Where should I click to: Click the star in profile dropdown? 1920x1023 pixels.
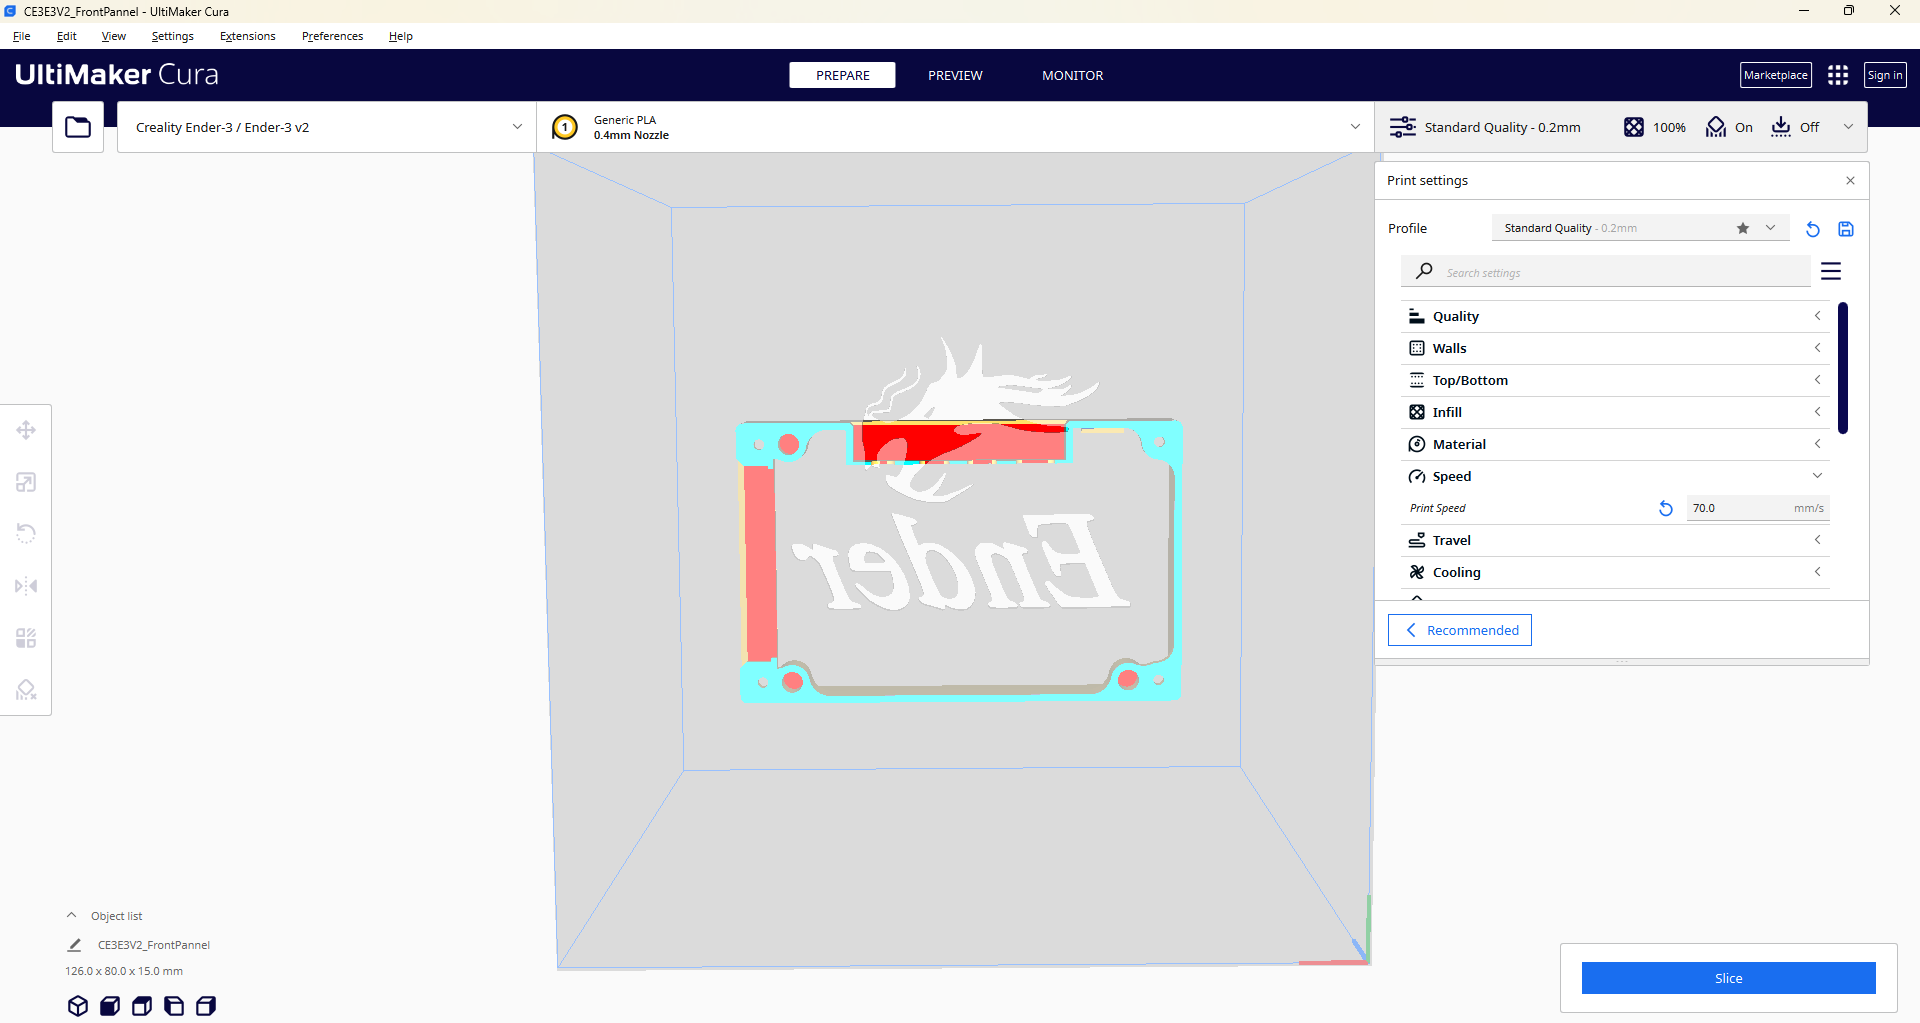[1743, 228]
